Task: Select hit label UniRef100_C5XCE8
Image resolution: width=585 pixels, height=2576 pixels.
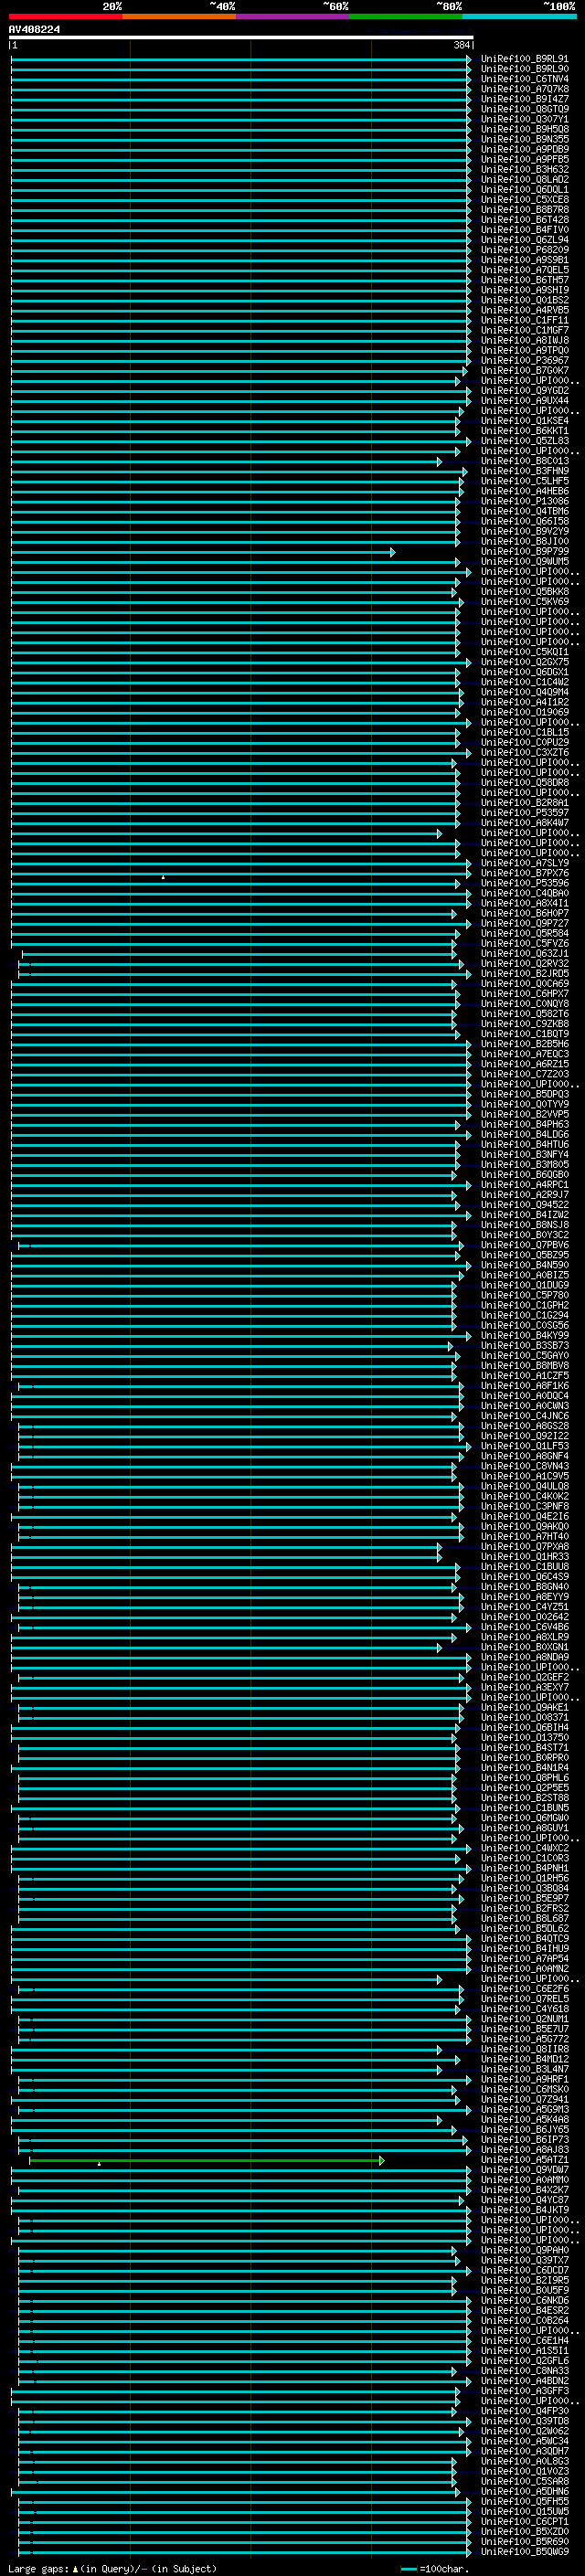Action: tap(525, 200)
